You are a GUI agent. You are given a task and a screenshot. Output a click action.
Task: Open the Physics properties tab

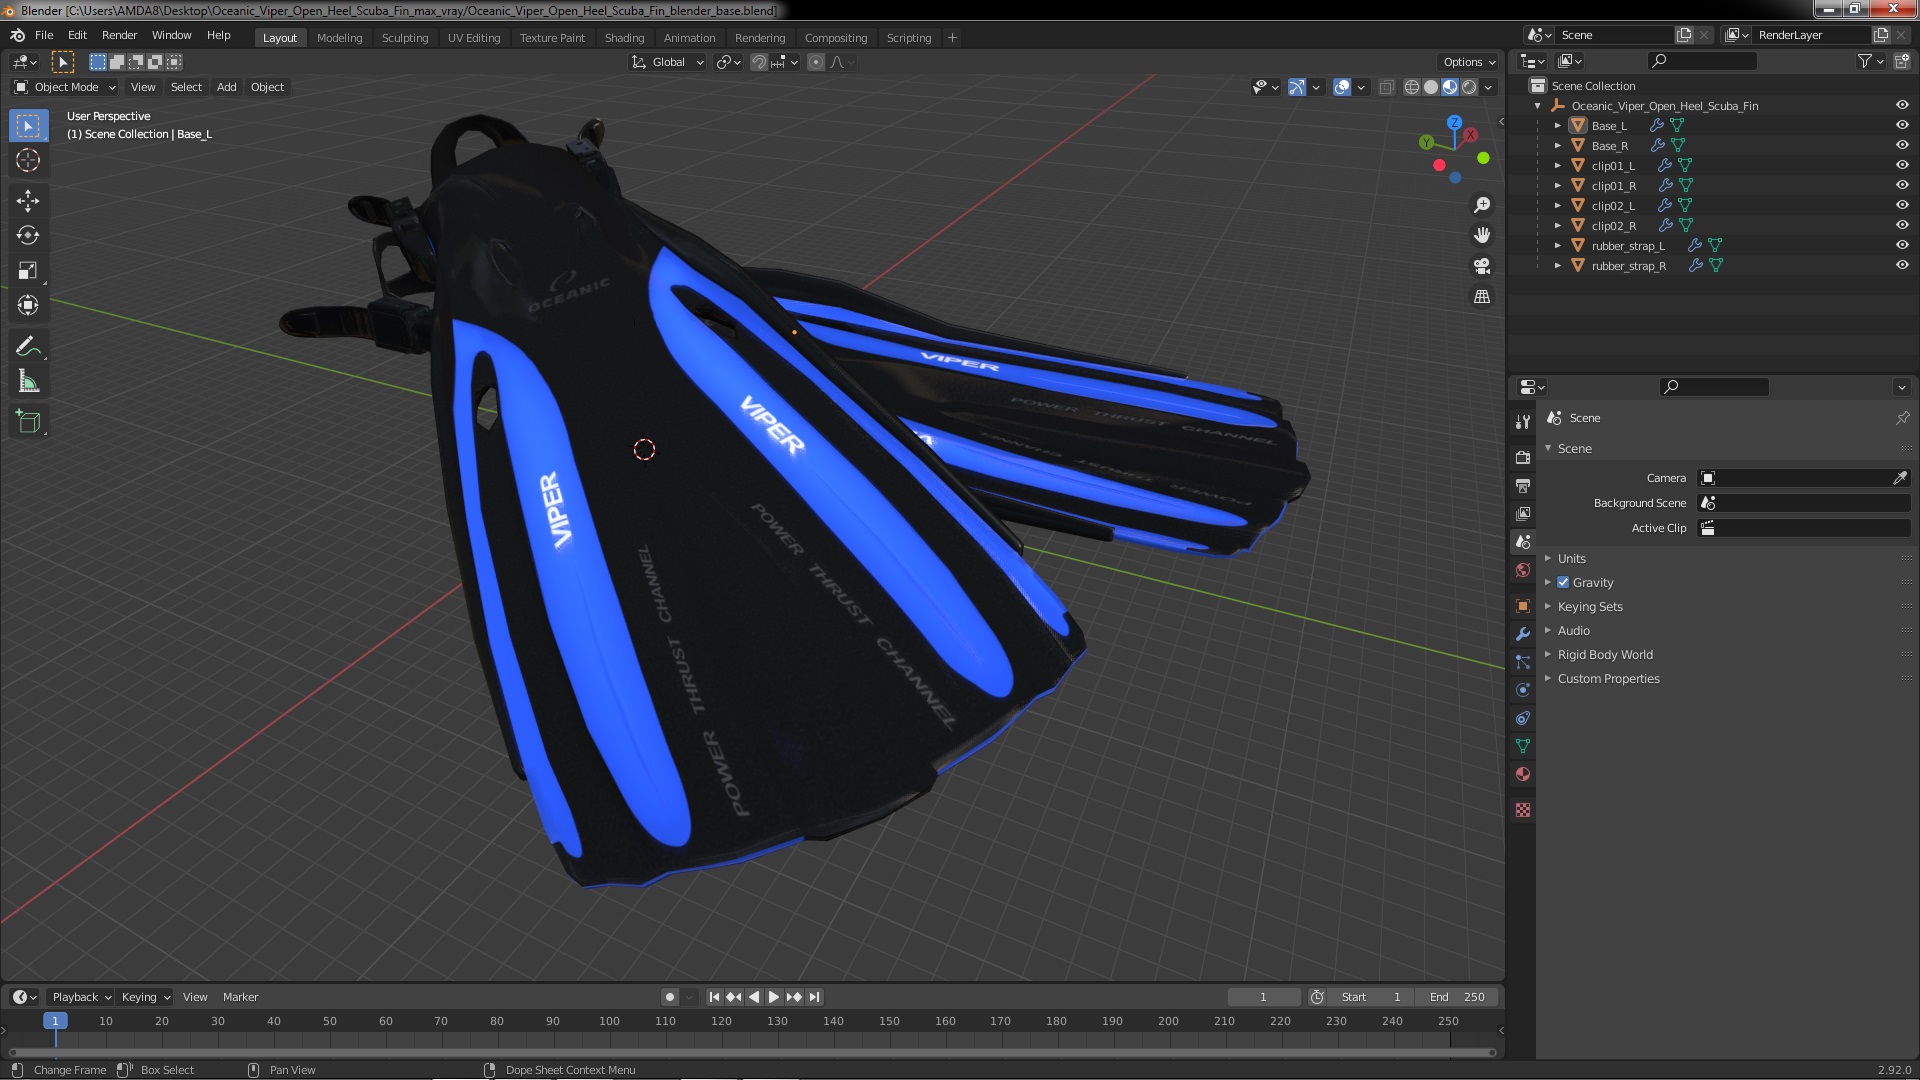[x=1523, y=690]
